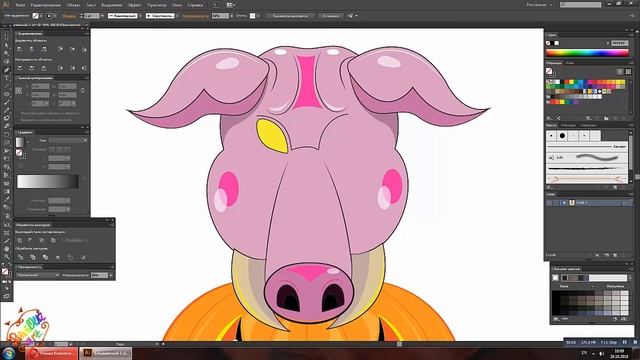The image size is (640, 360).
Task: Open the Справка menu
Action: tap(195, 5)
